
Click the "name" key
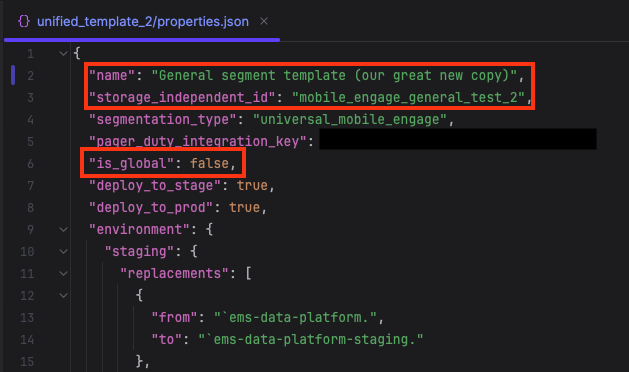click(112, 75)
